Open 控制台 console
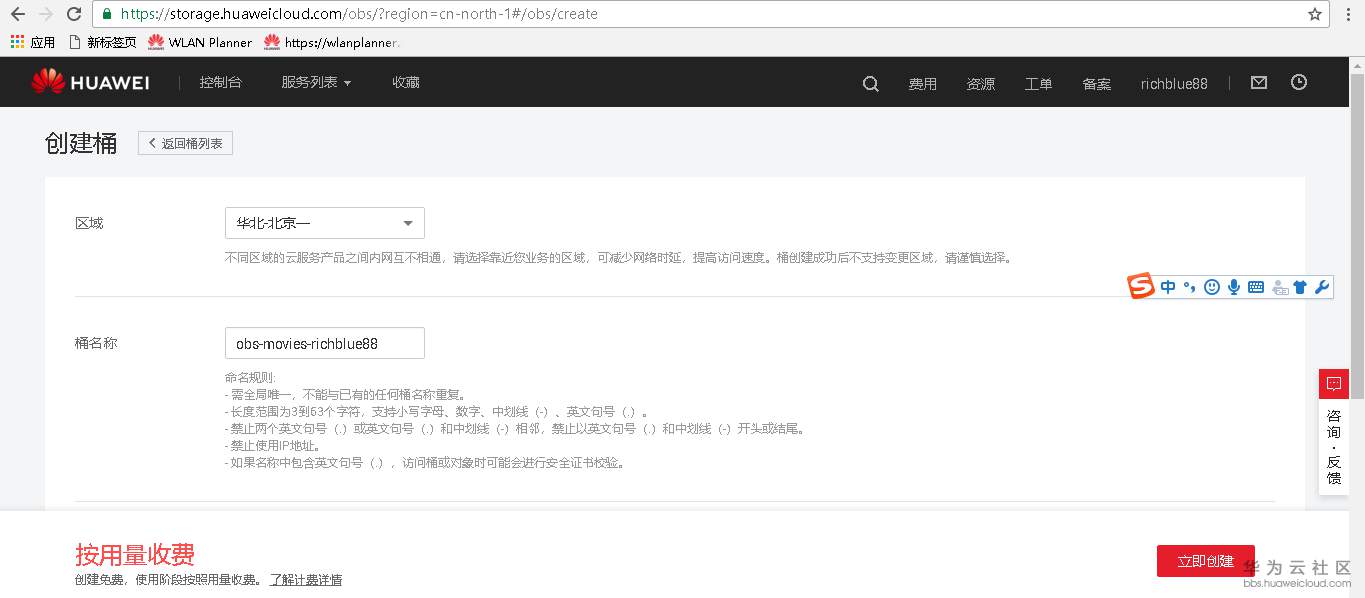Viewport: 1365px width, 598px height. 220,83
